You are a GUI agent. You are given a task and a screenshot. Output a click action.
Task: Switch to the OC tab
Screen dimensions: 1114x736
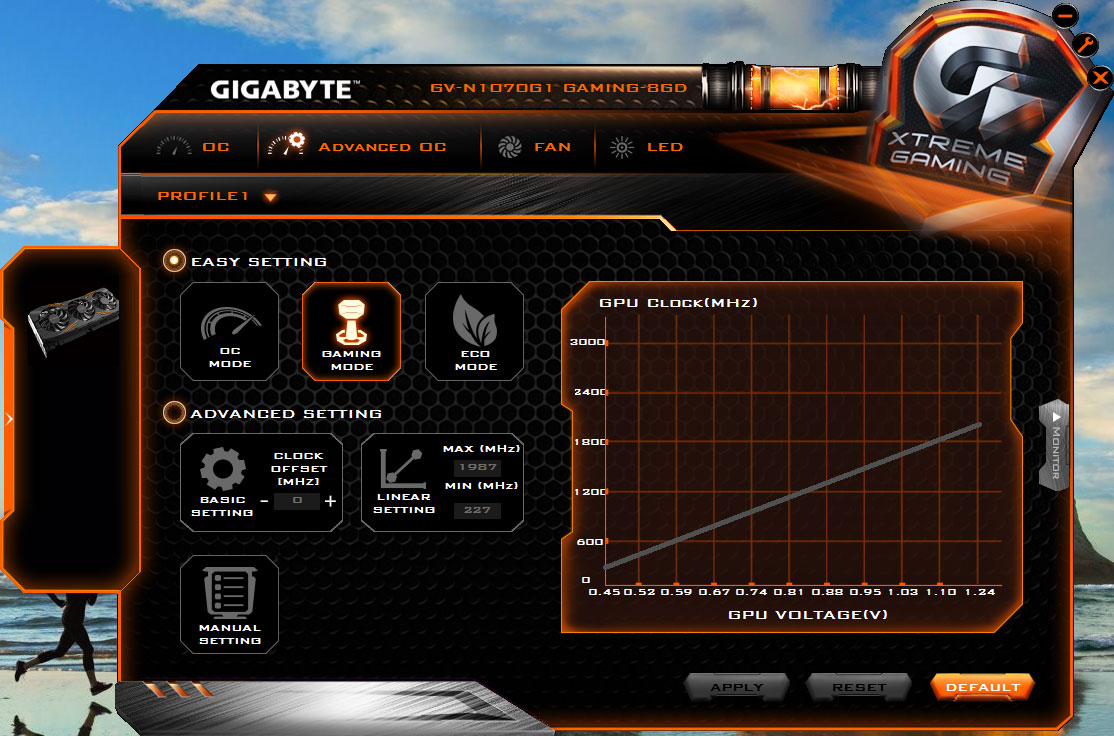point(193,147)
